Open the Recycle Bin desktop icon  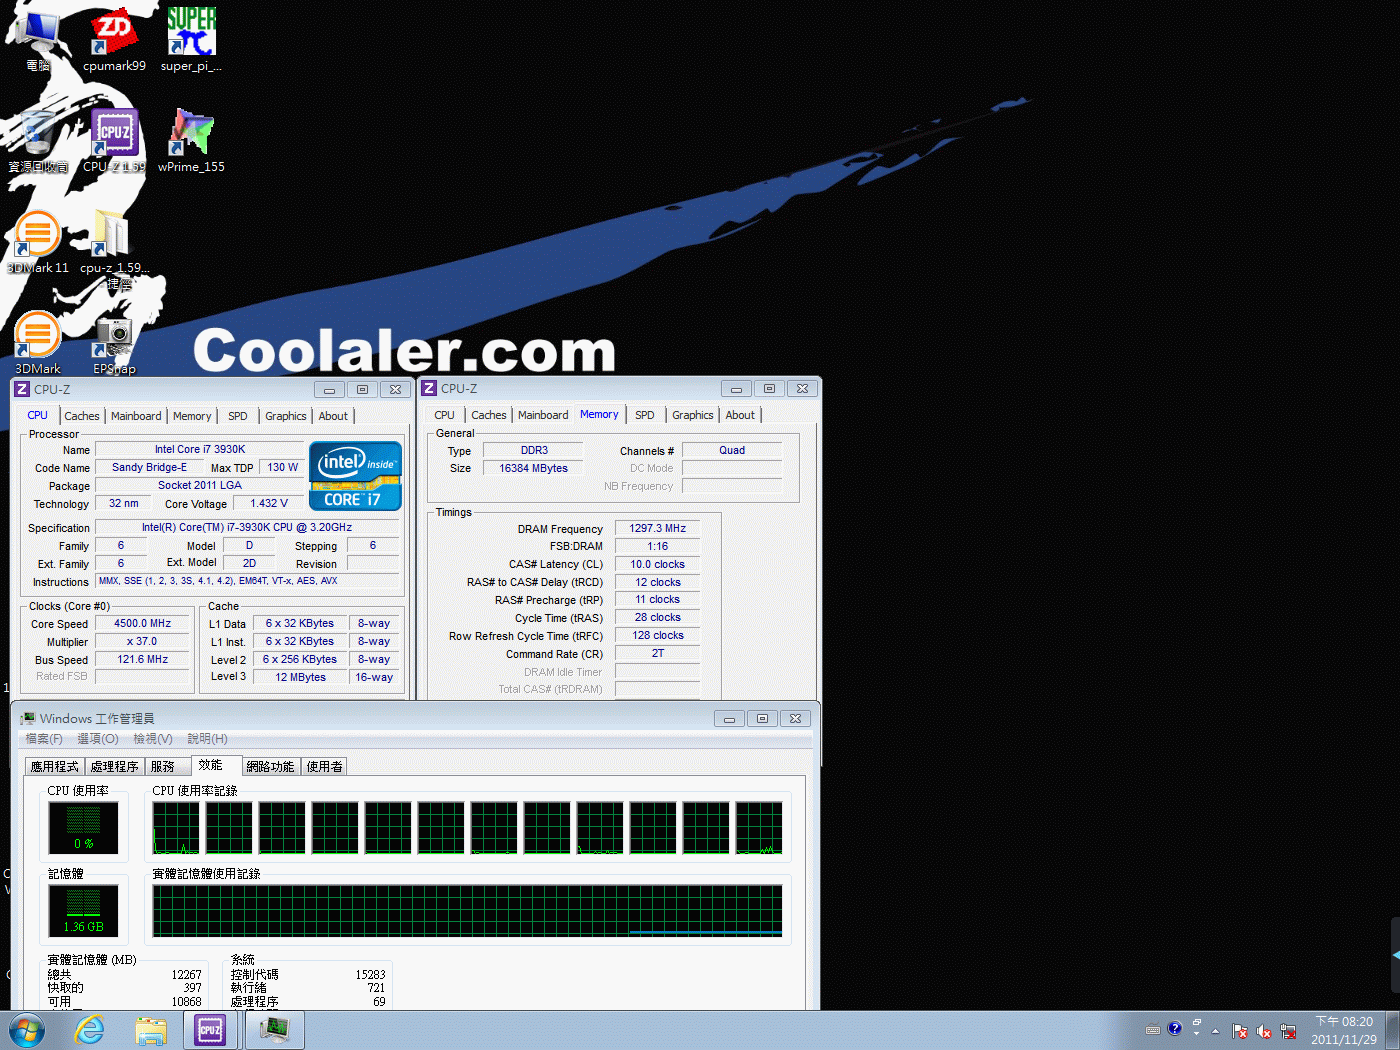38,141
